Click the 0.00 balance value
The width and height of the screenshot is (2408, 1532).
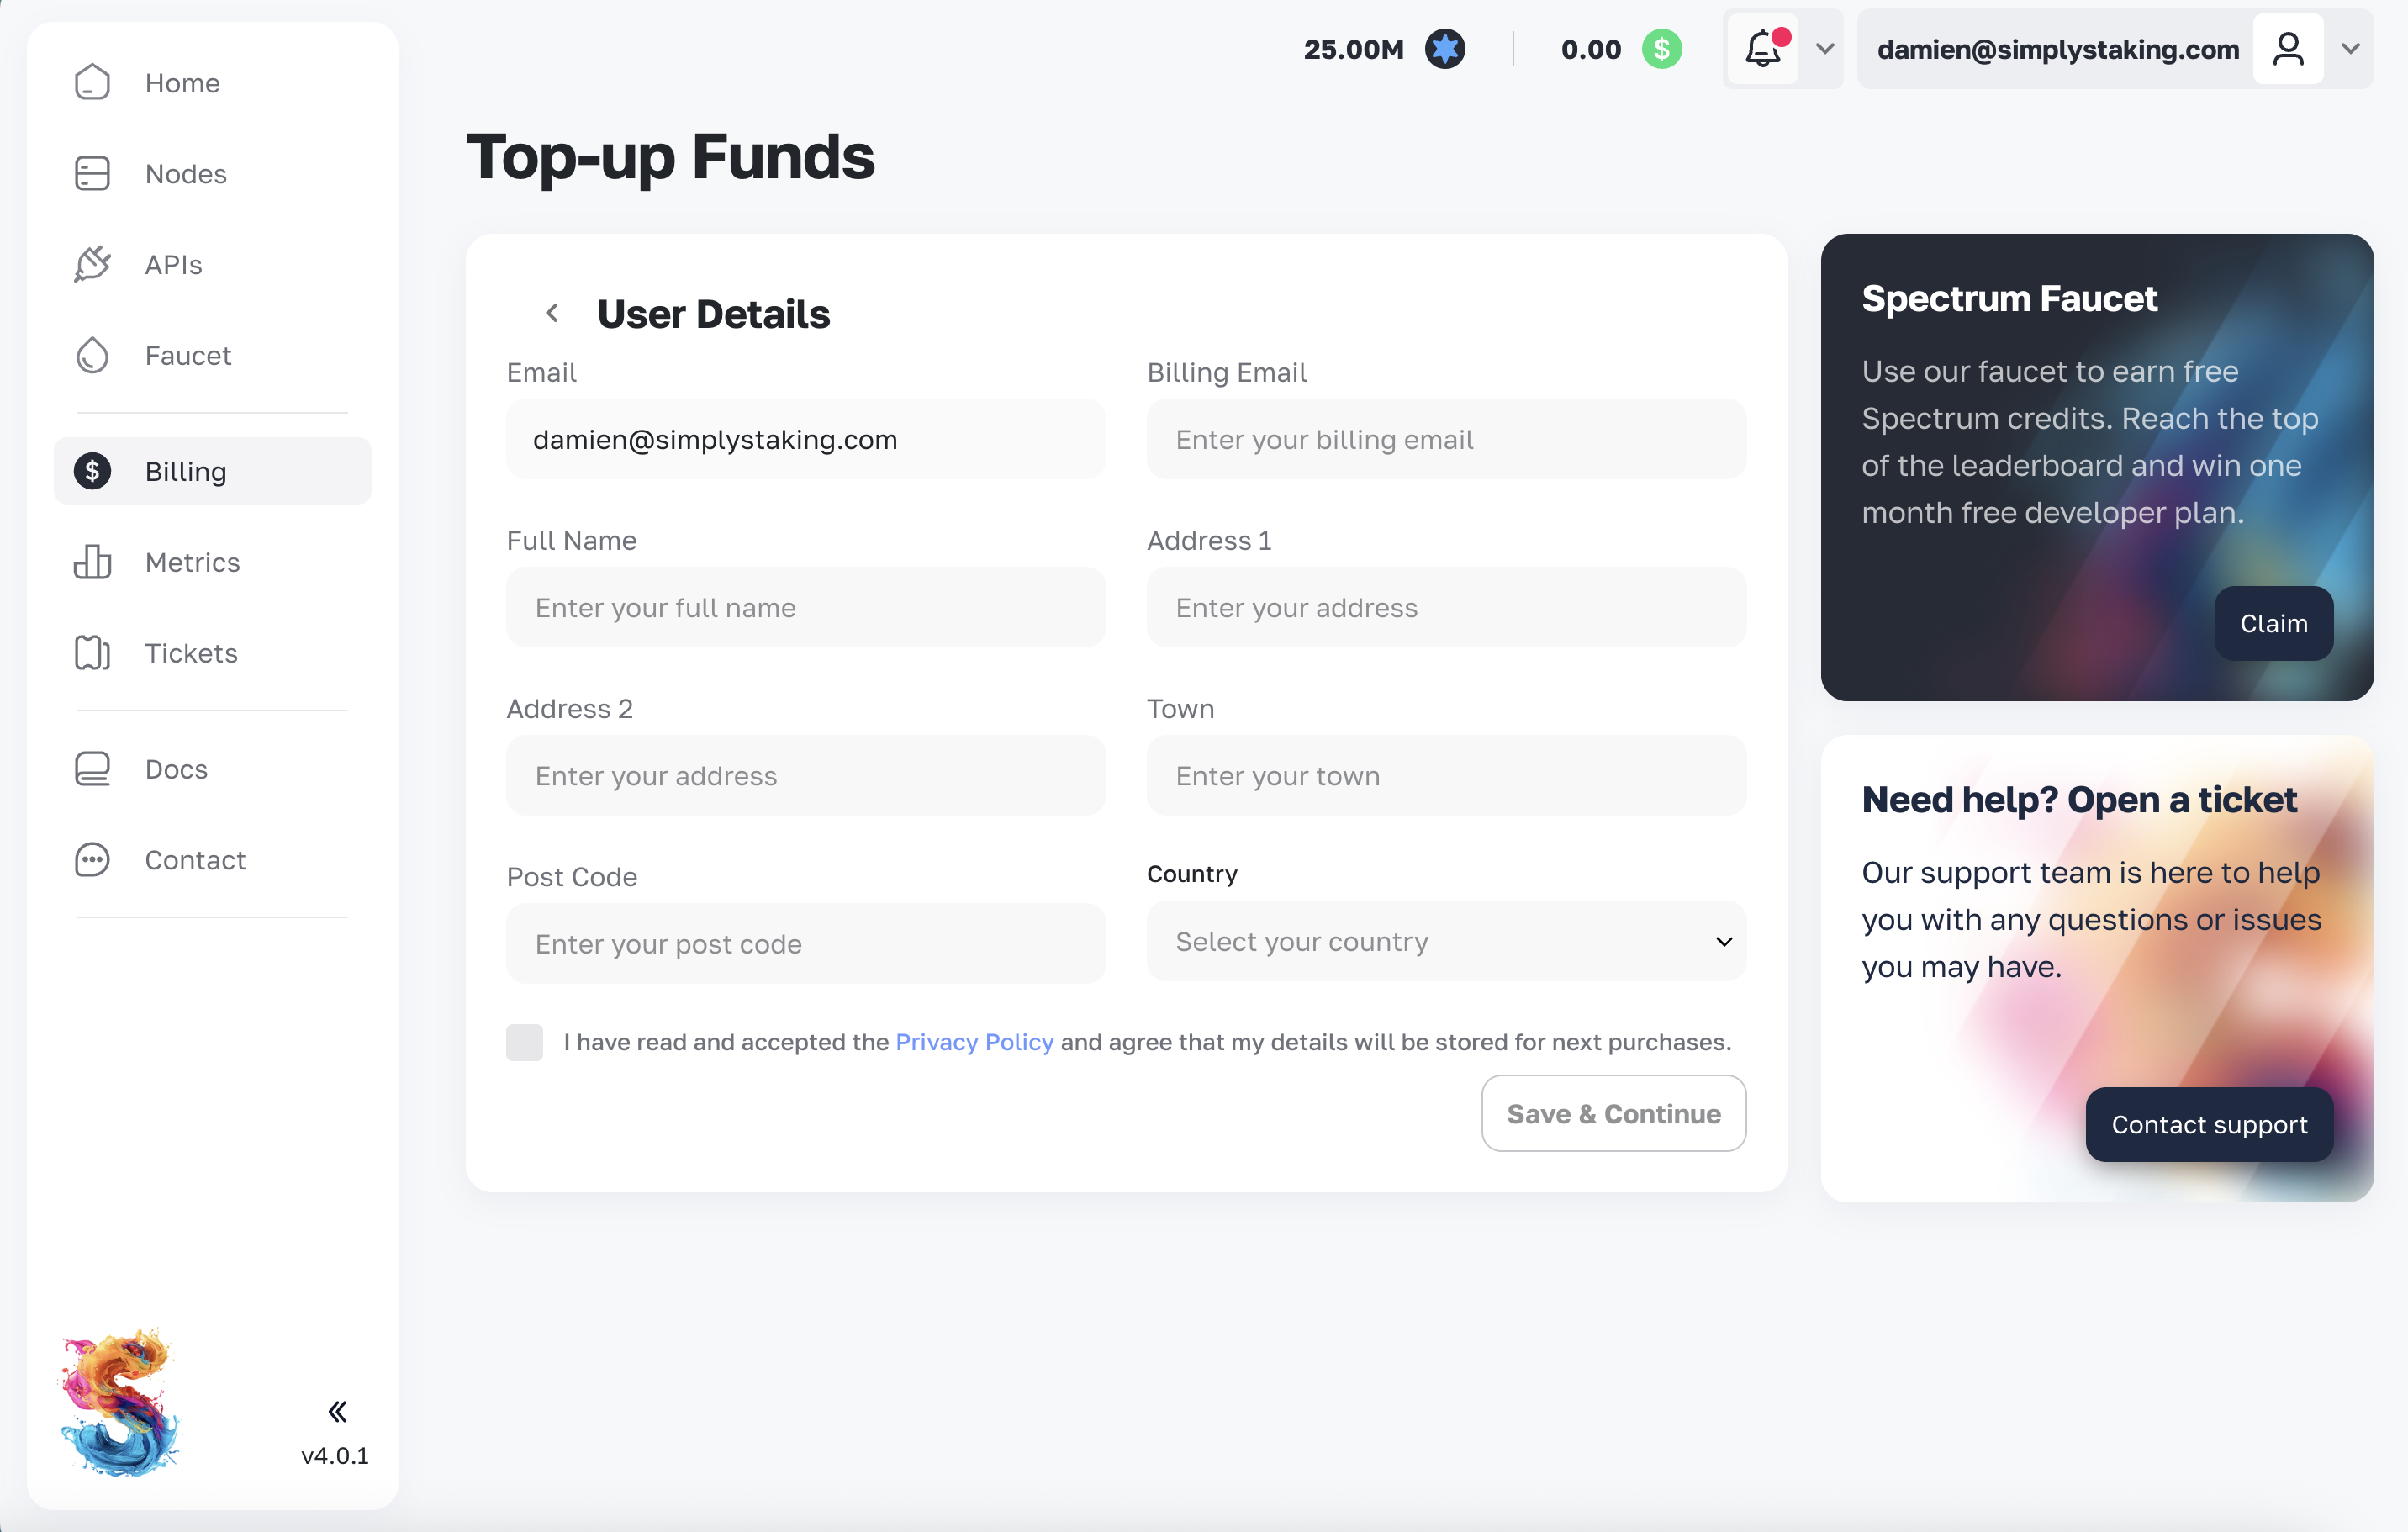[x=1591, y=49]
